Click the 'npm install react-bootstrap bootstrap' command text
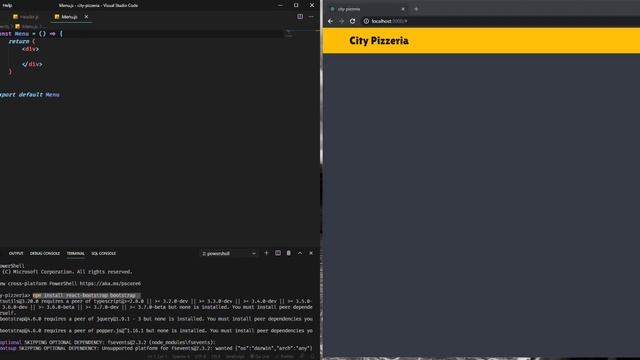 point(84,295)
